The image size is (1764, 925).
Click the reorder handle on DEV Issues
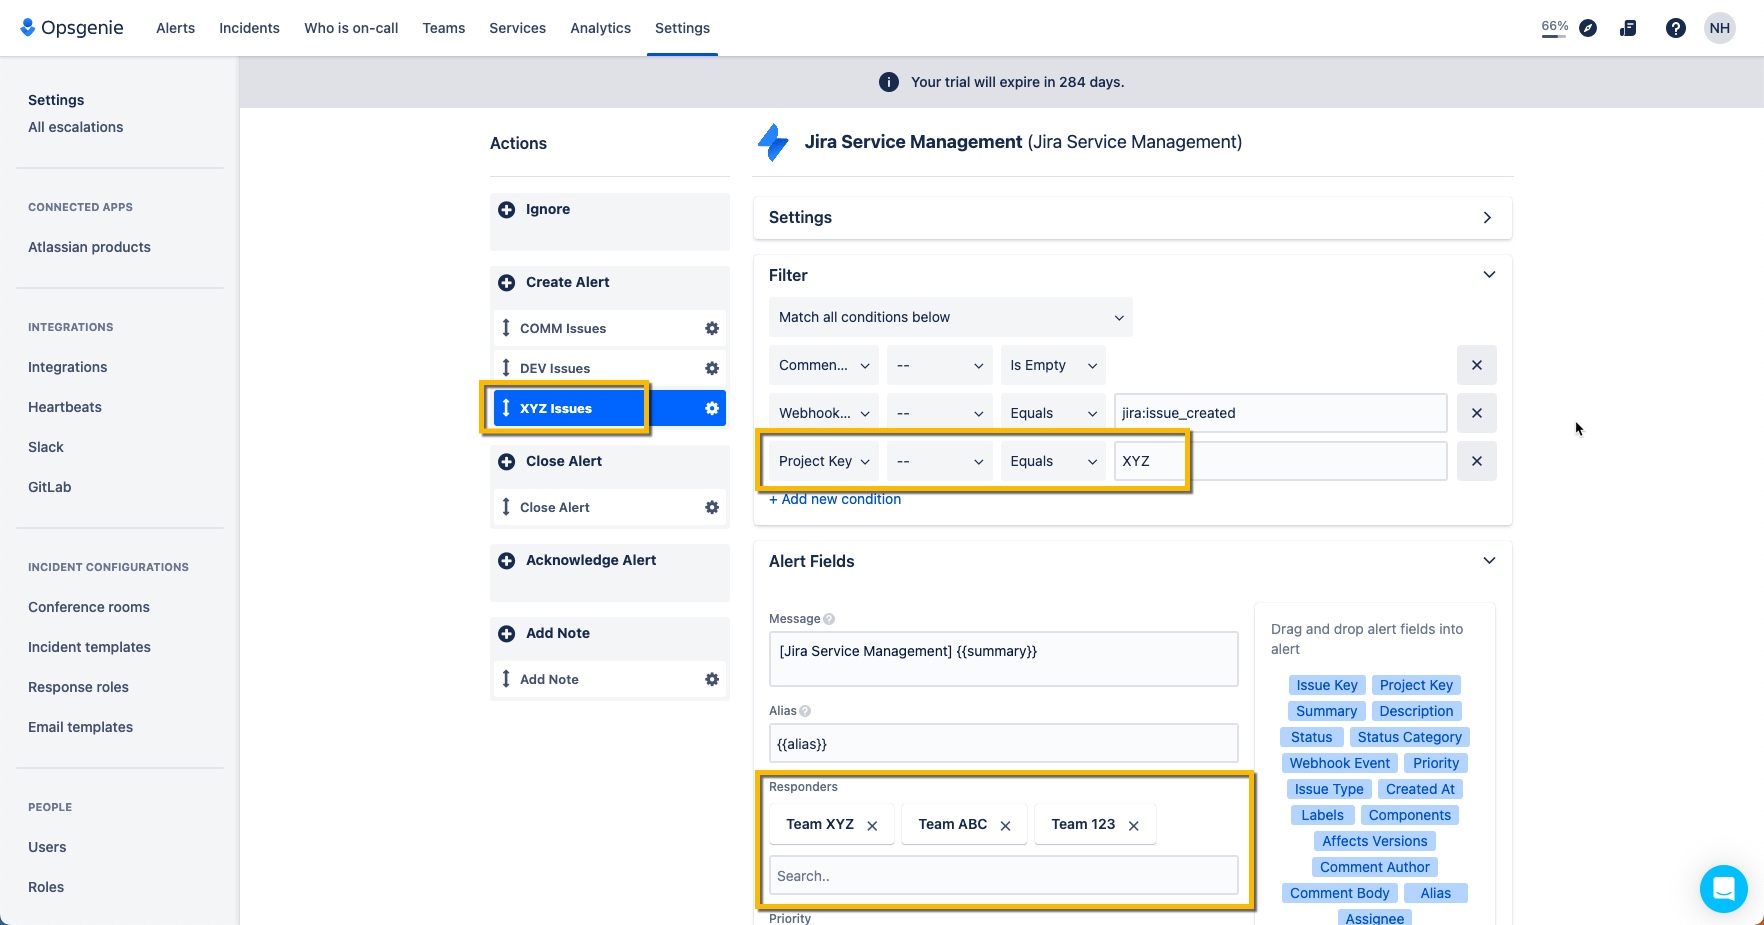(506, 368)
